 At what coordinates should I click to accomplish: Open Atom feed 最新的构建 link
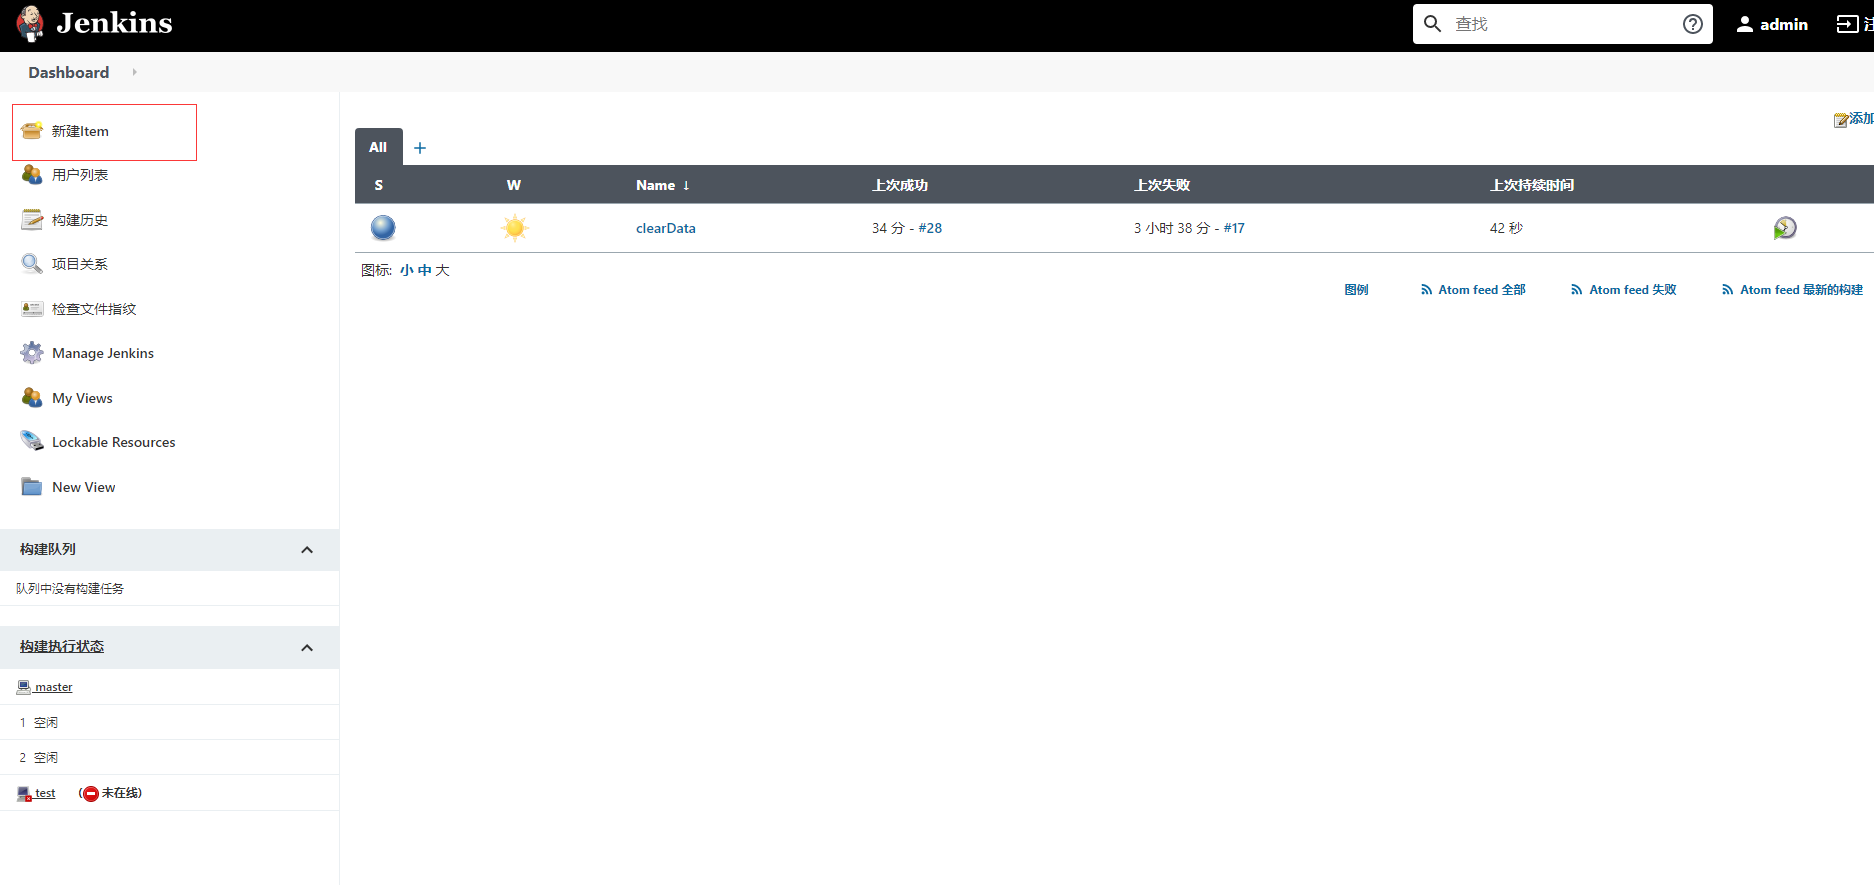[1792, 290]
